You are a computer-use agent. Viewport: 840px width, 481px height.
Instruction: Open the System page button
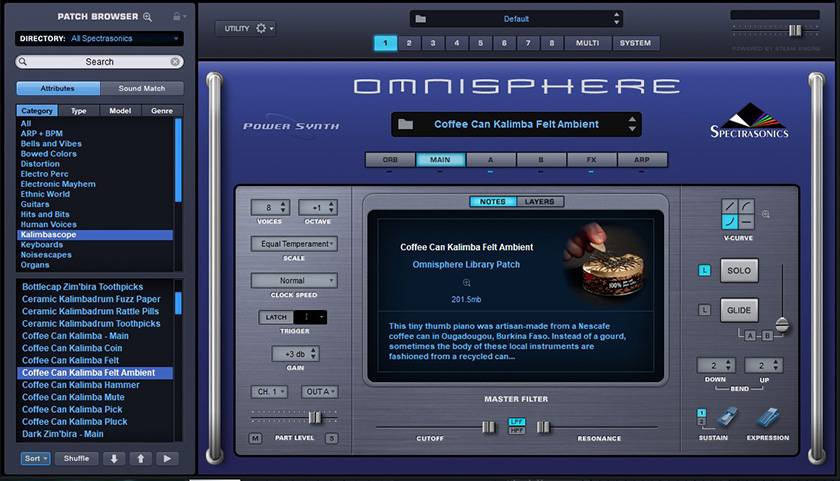pos(635,43)
